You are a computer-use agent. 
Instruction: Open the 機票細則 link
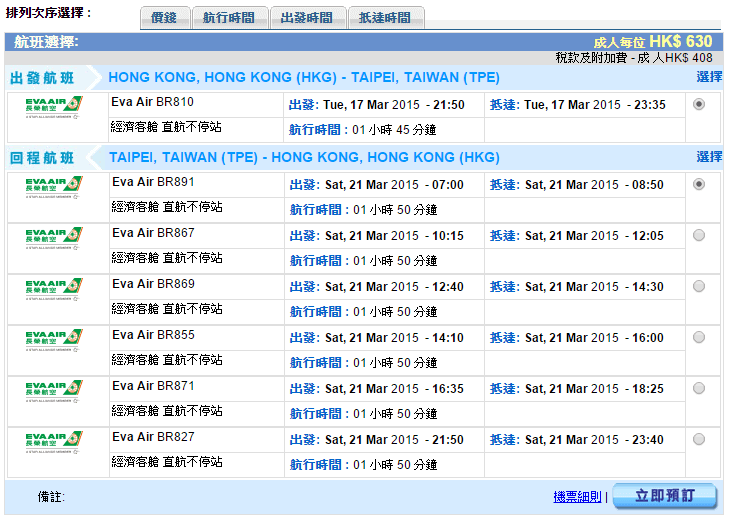[x=577, y=496]
